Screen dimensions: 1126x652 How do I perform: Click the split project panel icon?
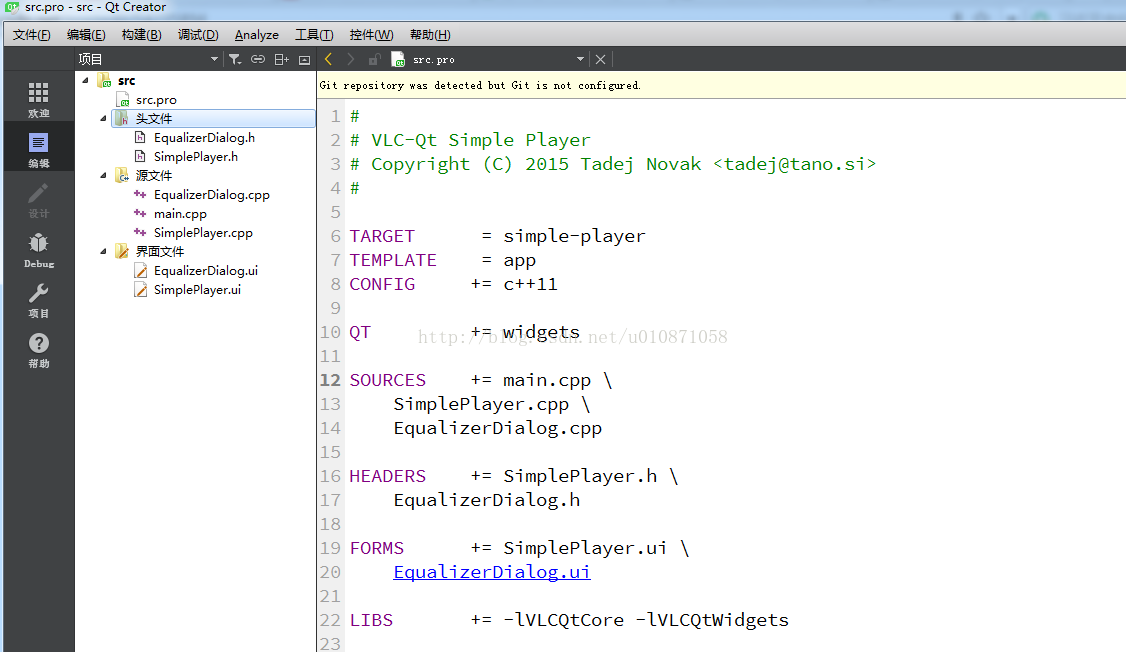[282, 60]
